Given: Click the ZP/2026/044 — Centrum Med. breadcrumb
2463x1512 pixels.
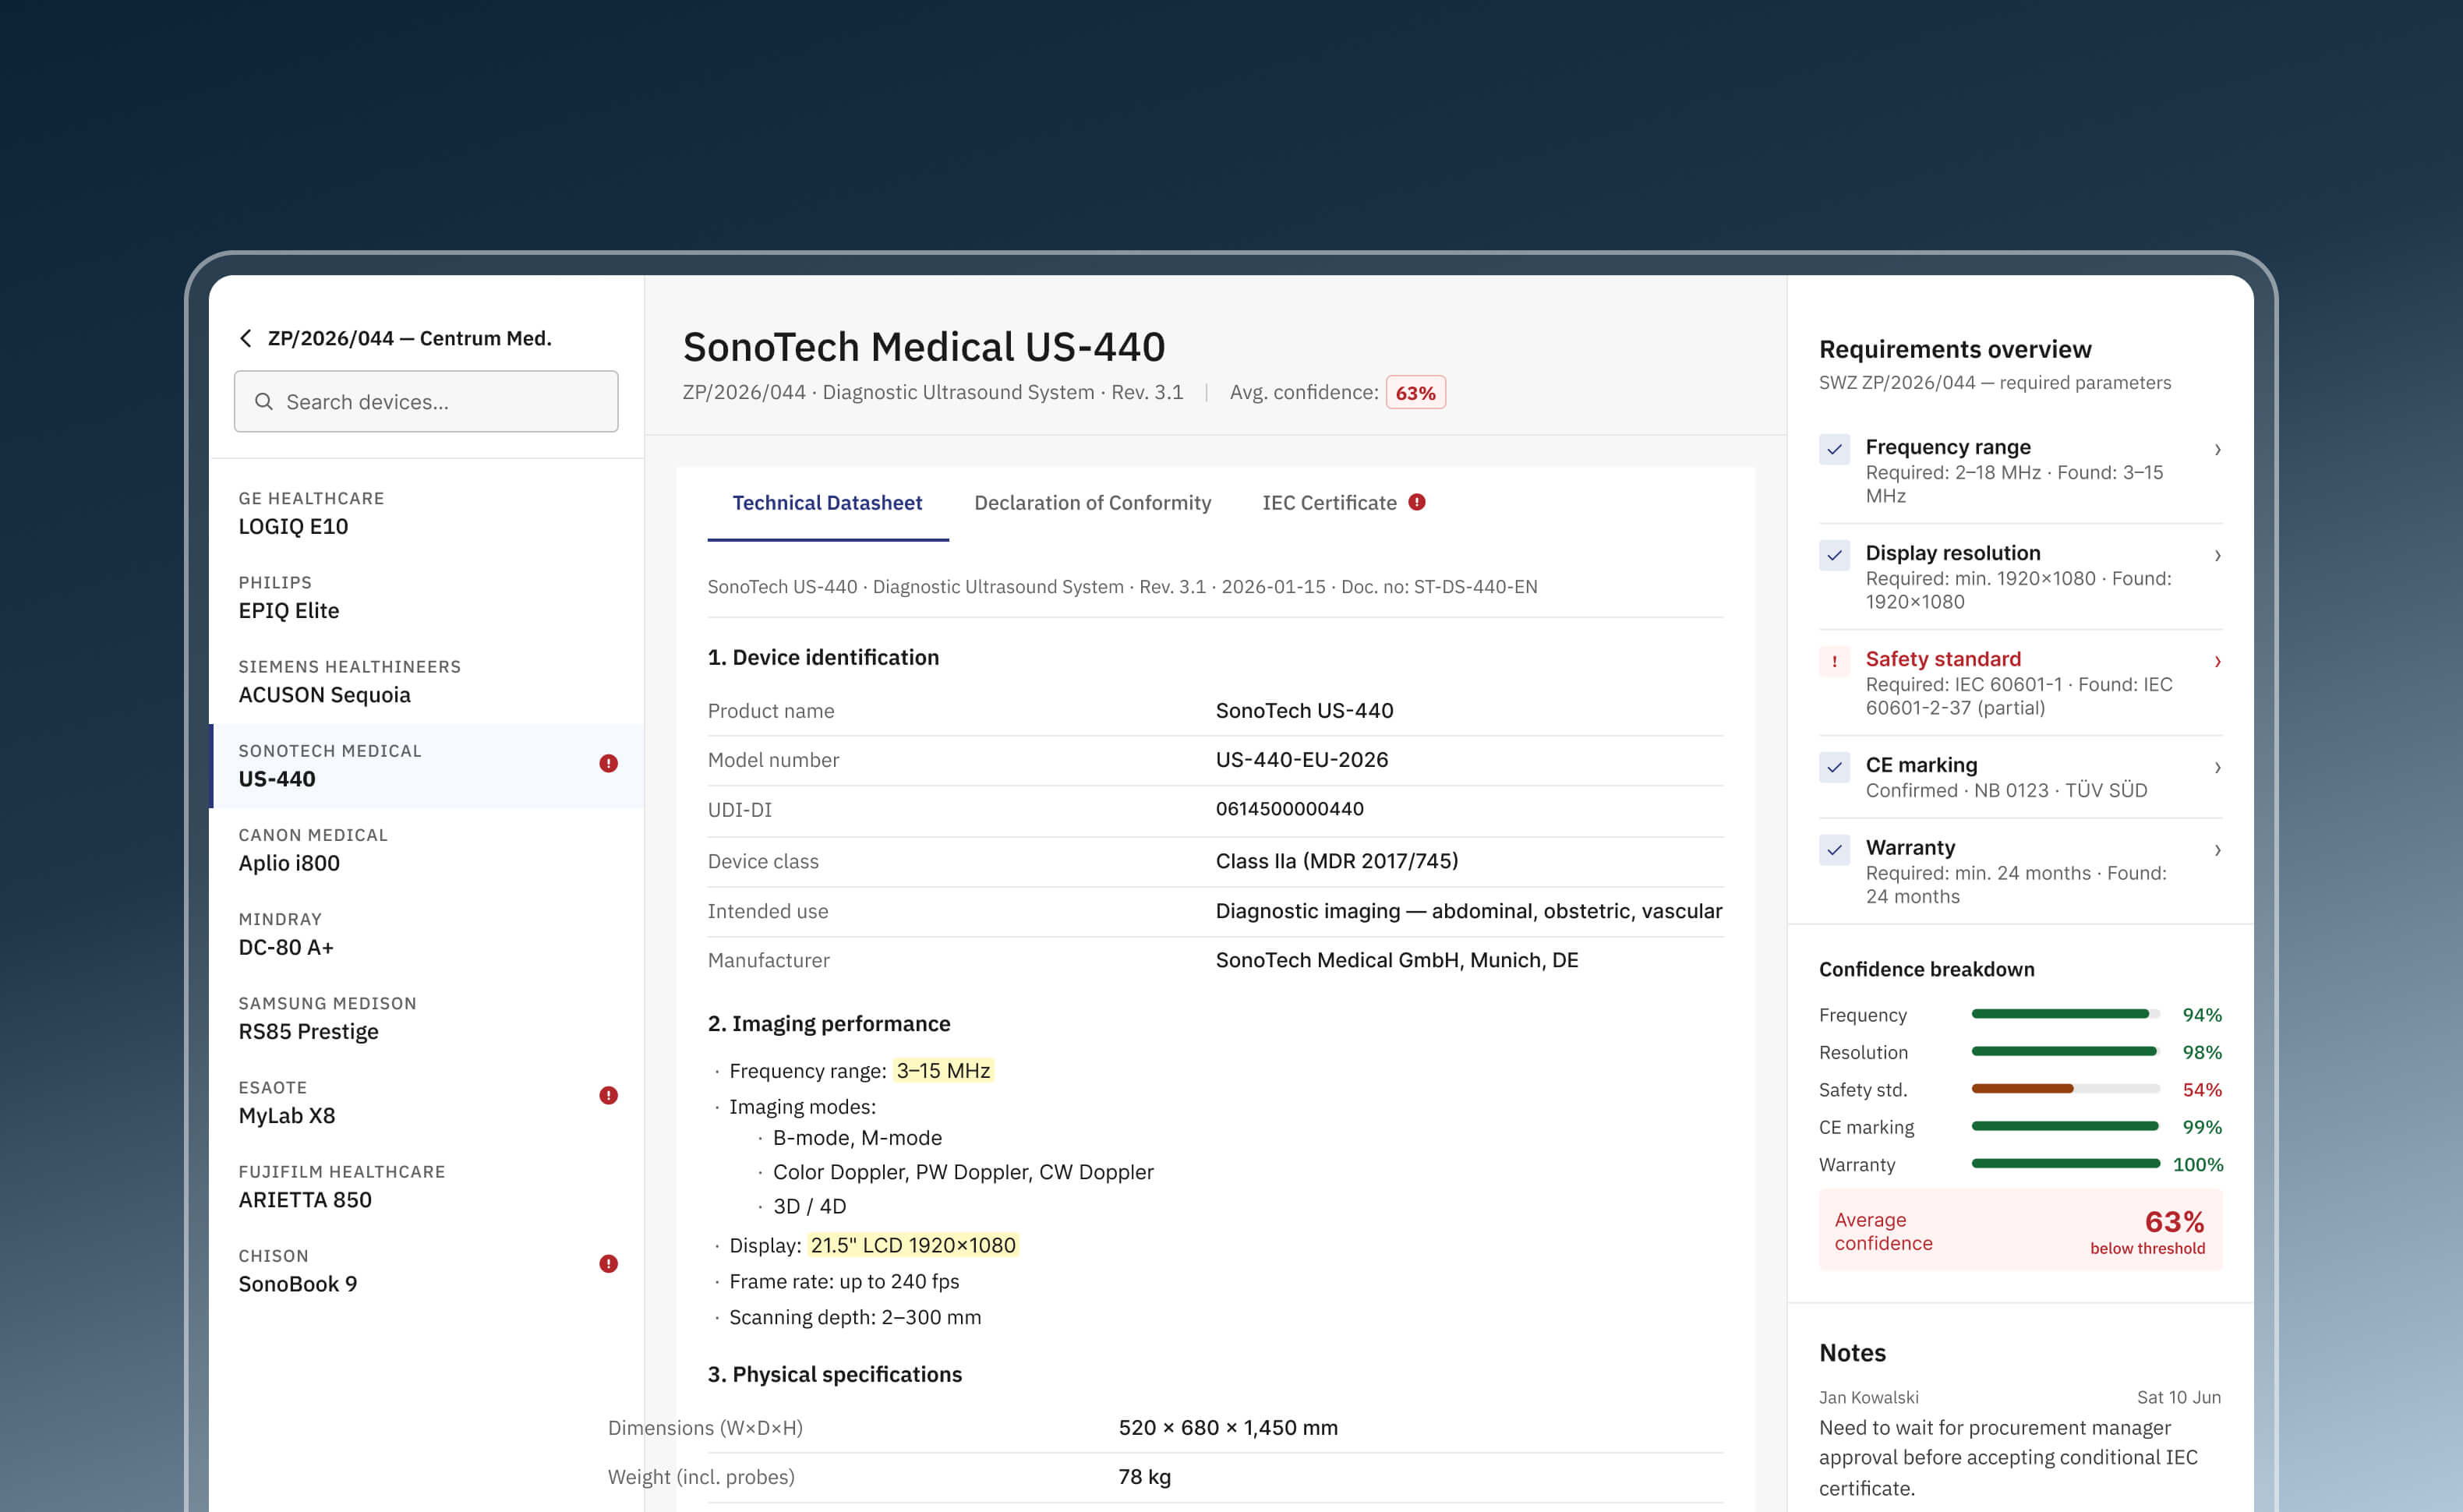Looking at the screenshot, I should (410, 339).
